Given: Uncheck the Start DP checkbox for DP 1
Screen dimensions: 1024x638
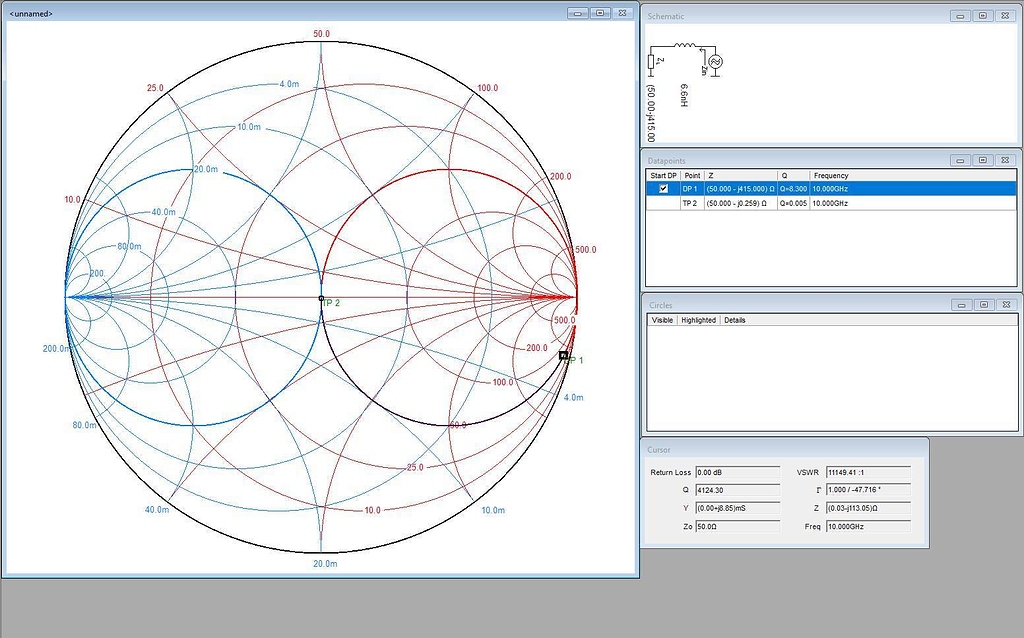Looking at the screenshot, I should point(663,189).
